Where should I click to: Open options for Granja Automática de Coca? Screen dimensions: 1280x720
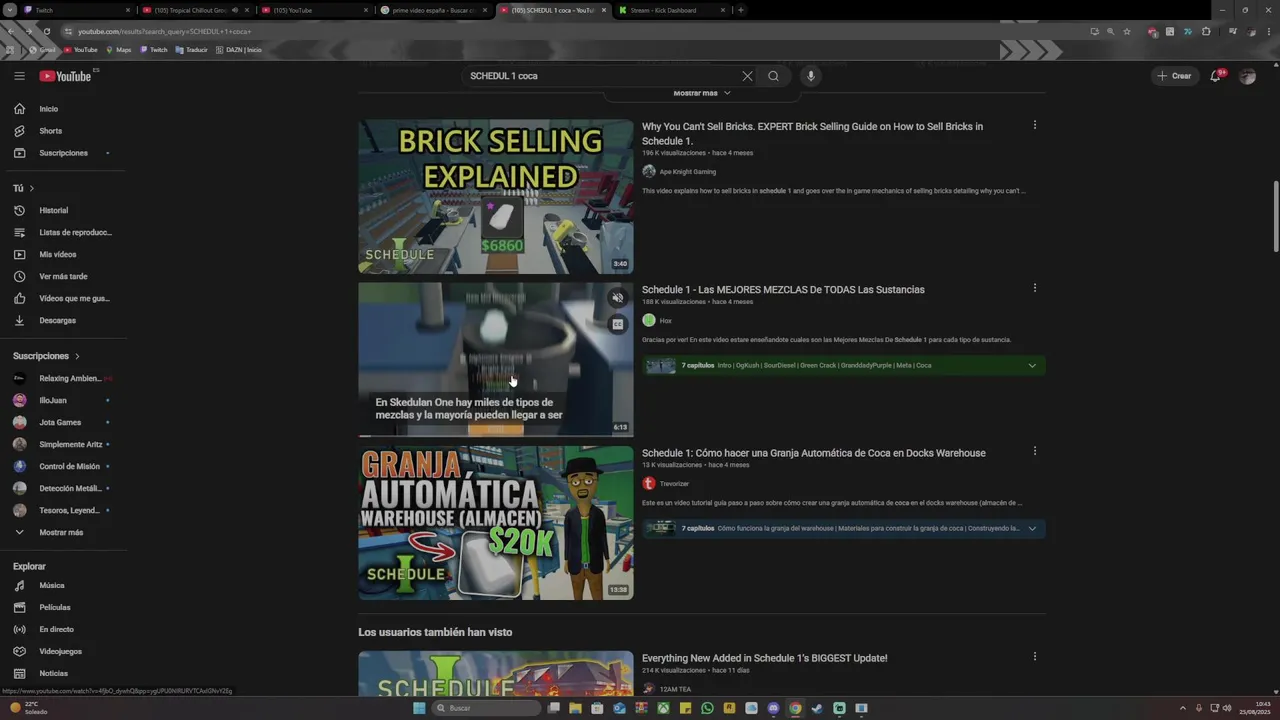[x=1035, y=451]
